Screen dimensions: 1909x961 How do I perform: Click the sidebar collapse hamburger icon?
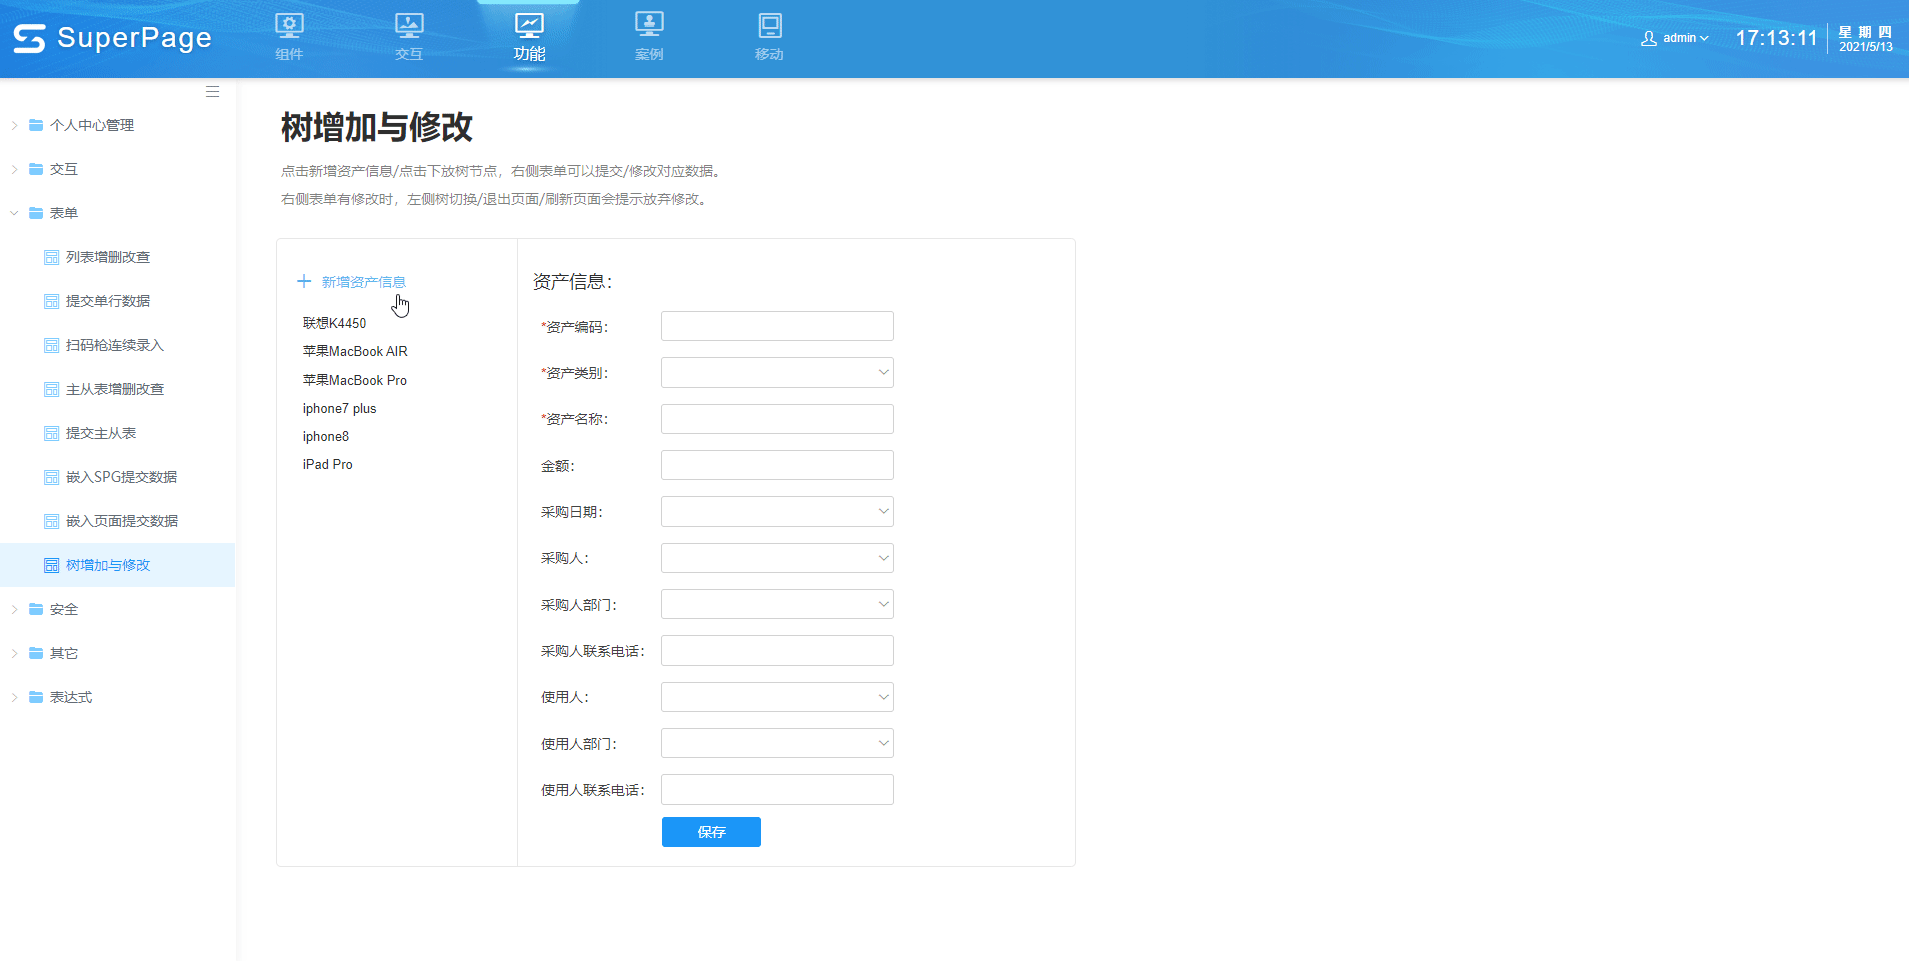tap(212, 91)
